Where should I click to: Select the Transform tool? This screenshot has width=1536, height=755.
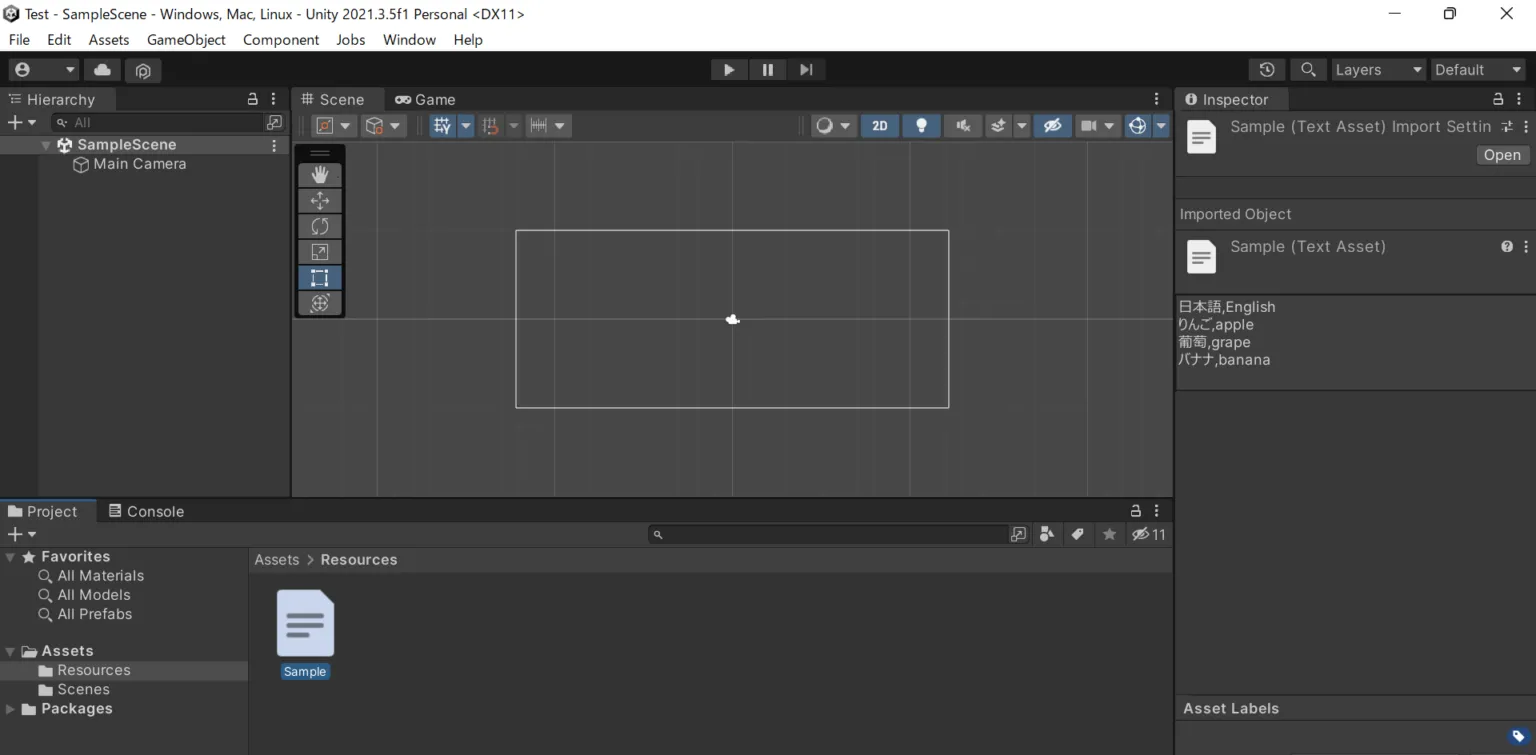[320, 303]
